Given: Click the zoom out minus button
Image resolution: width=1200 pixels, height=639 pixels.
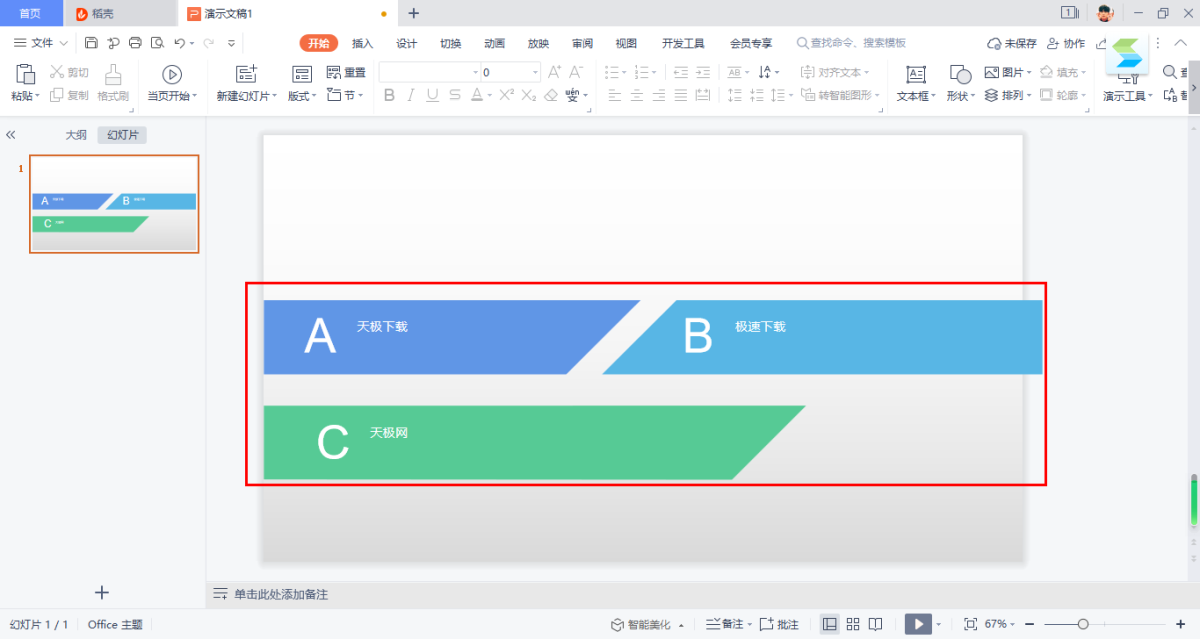Looking at the screenshot, I should tap(1029, 624).
